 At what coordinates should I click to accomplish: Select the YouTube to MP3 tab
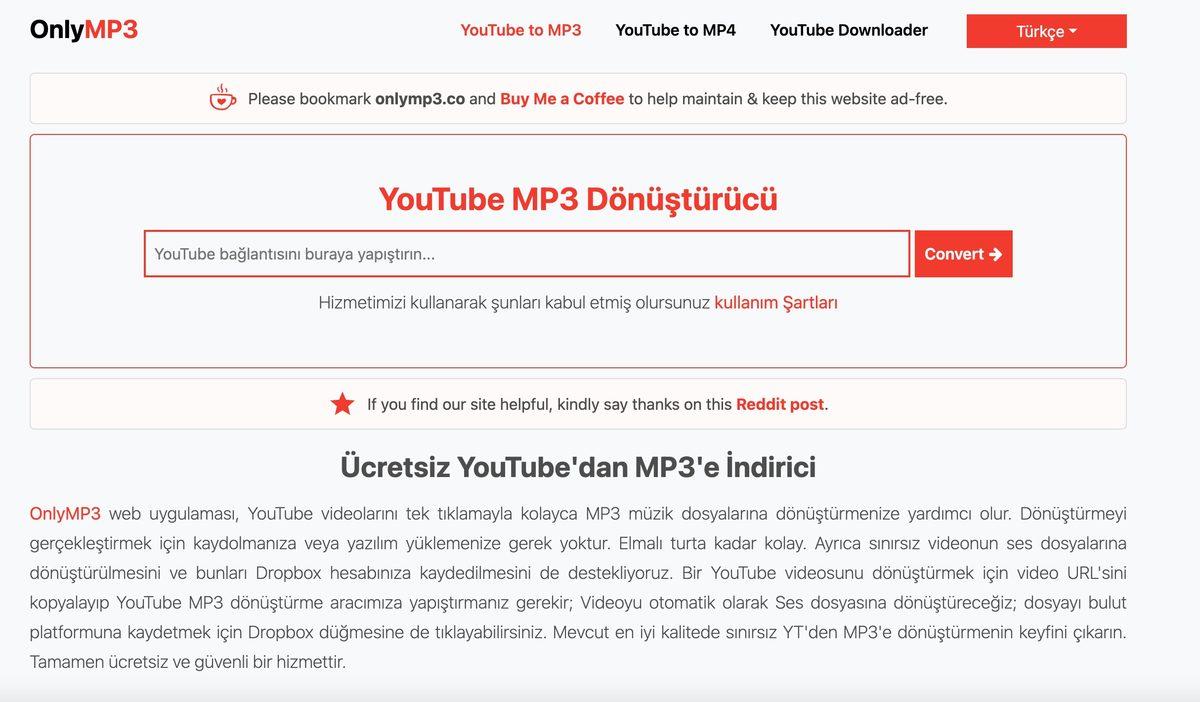pyautogui.click(x=520, y=30)
